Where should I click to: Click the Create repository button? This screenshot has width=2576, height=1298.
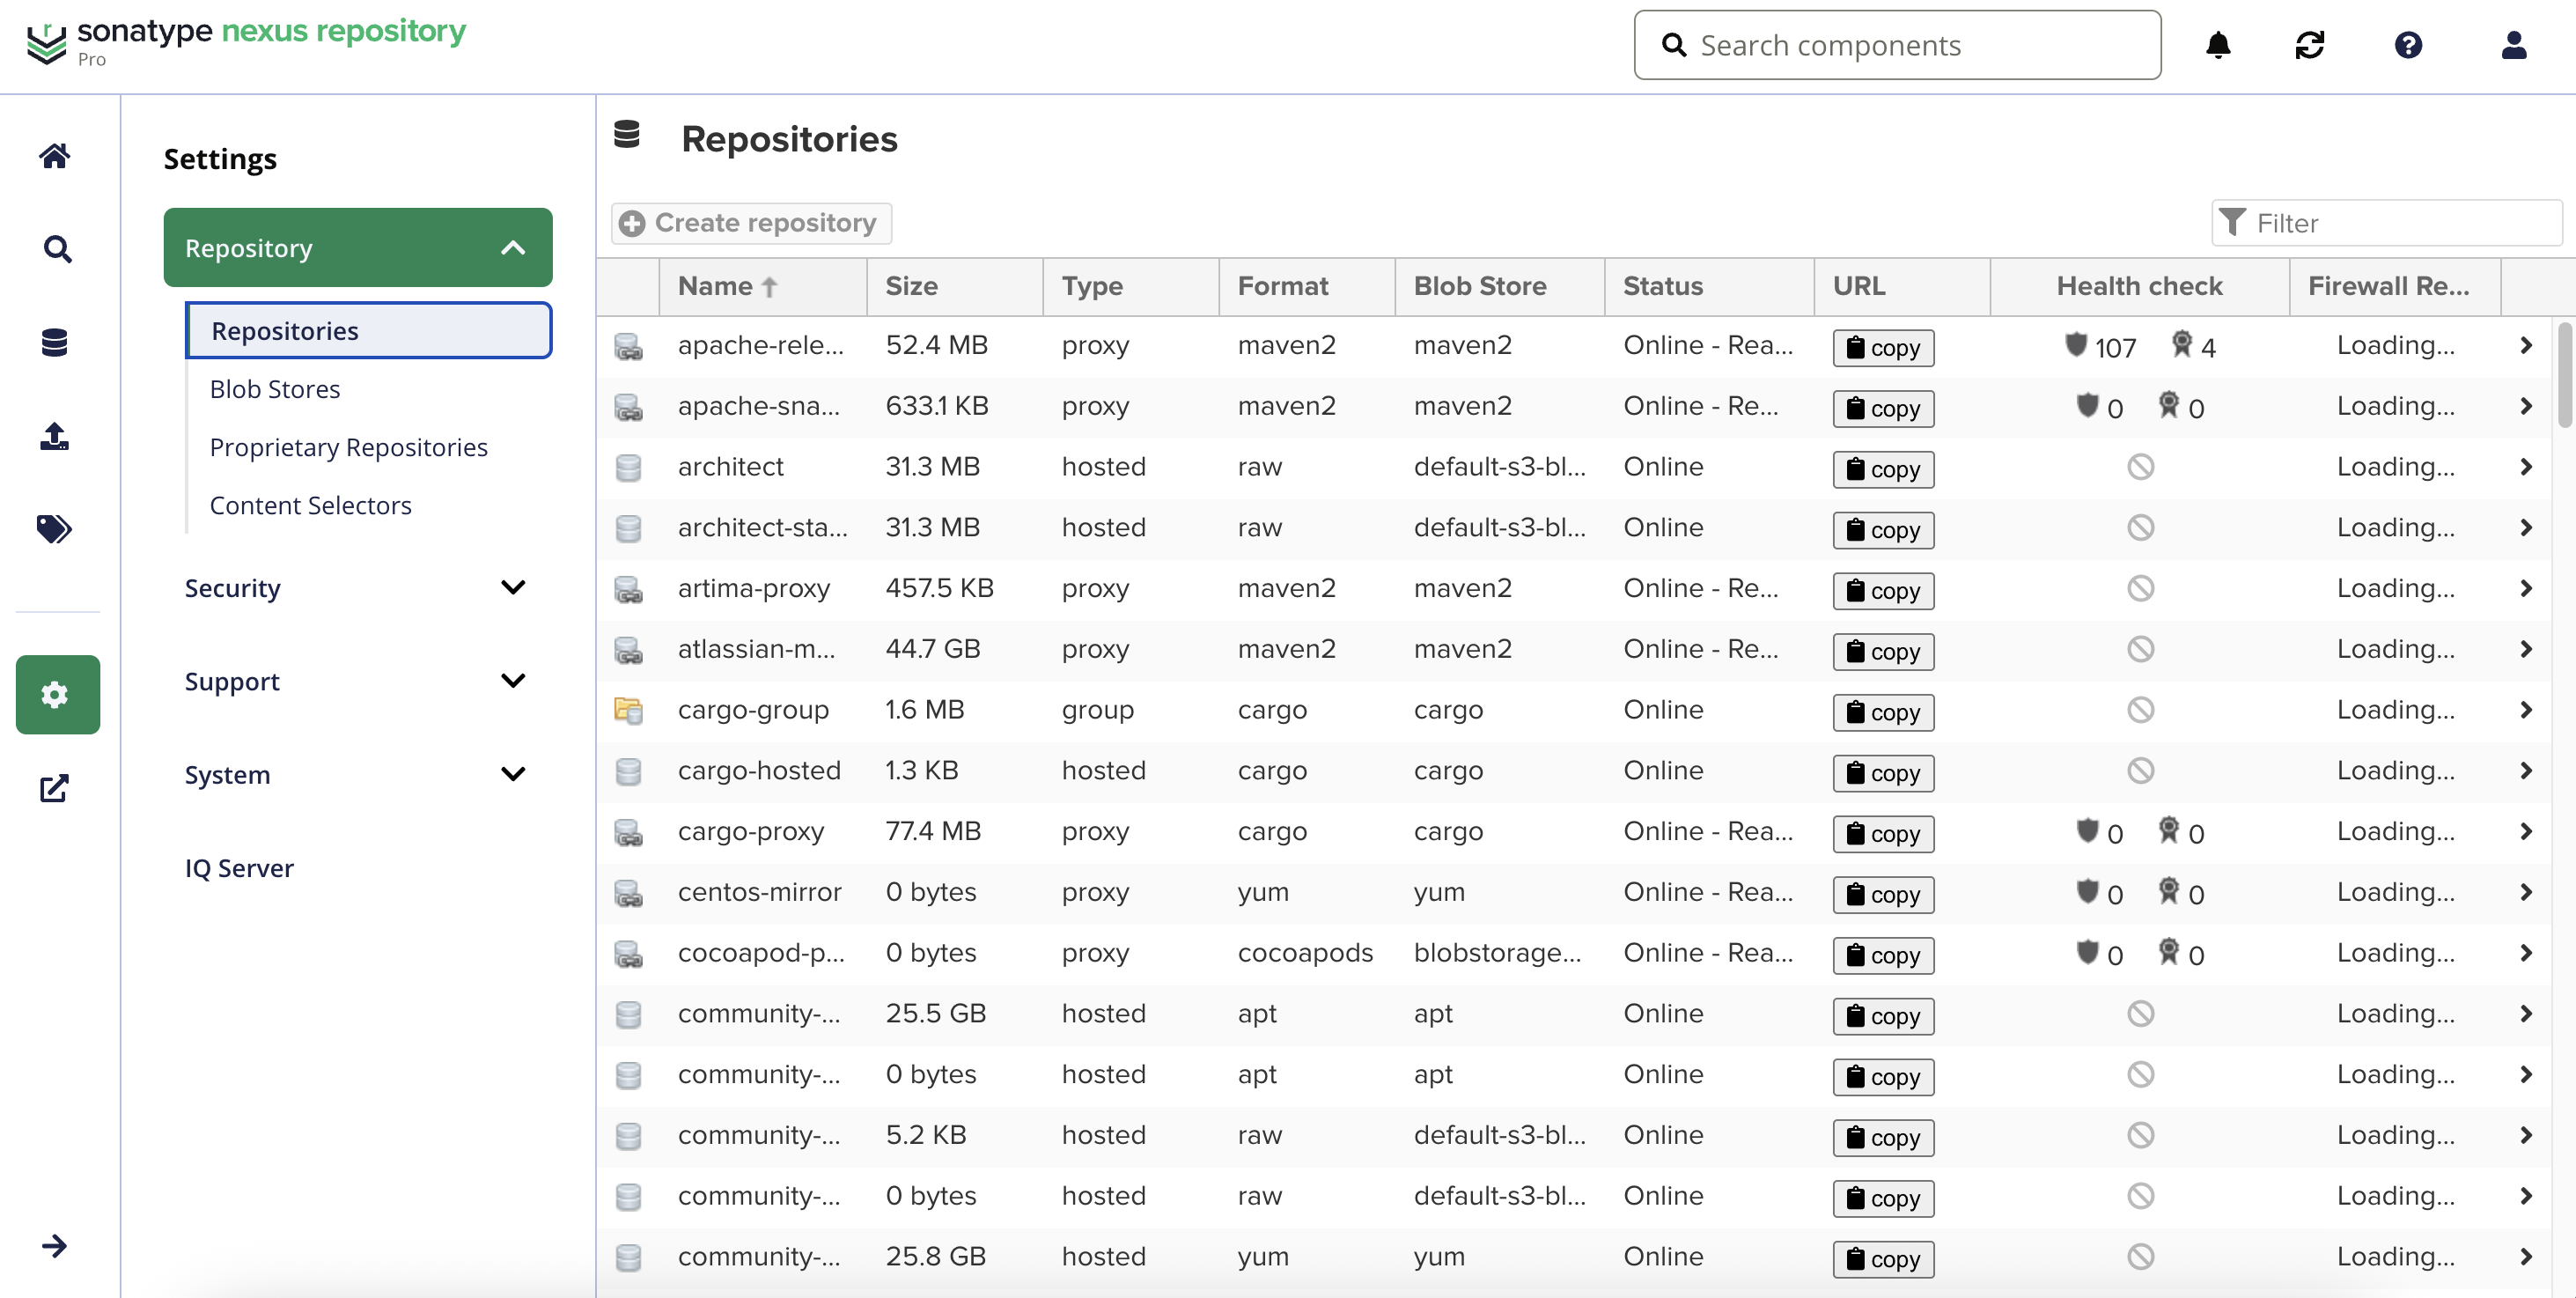(750, 222)
